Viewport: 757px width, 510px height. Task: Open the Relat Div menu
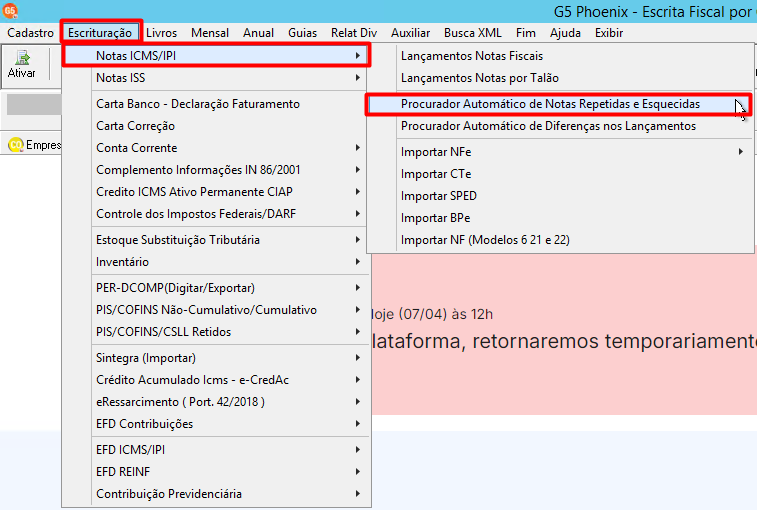354,33
